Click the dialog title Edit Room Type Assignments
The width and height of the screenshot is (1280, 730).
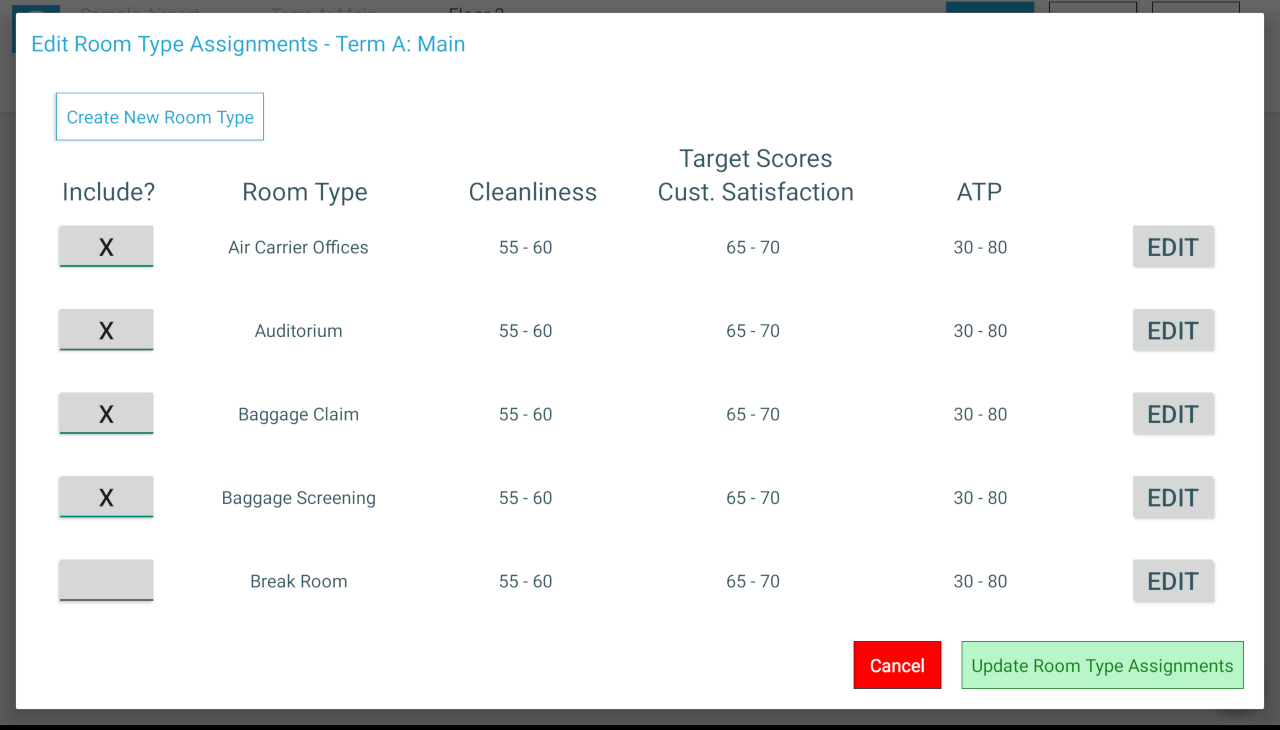248,44
